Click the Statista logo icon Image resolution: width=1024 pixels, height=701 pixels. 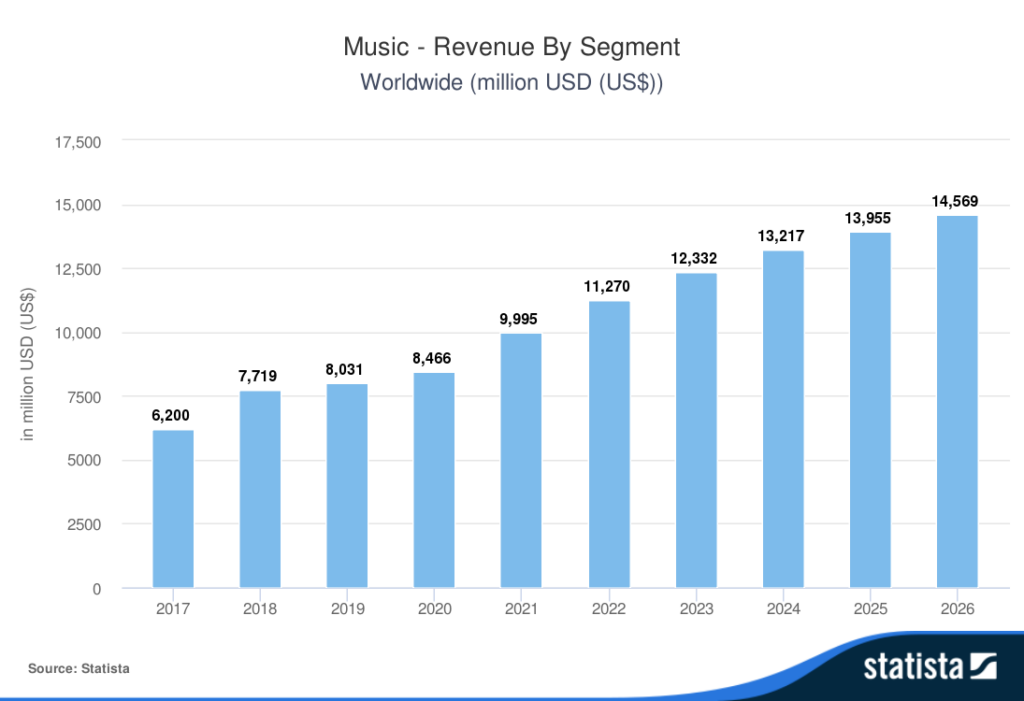pos(983,666)
